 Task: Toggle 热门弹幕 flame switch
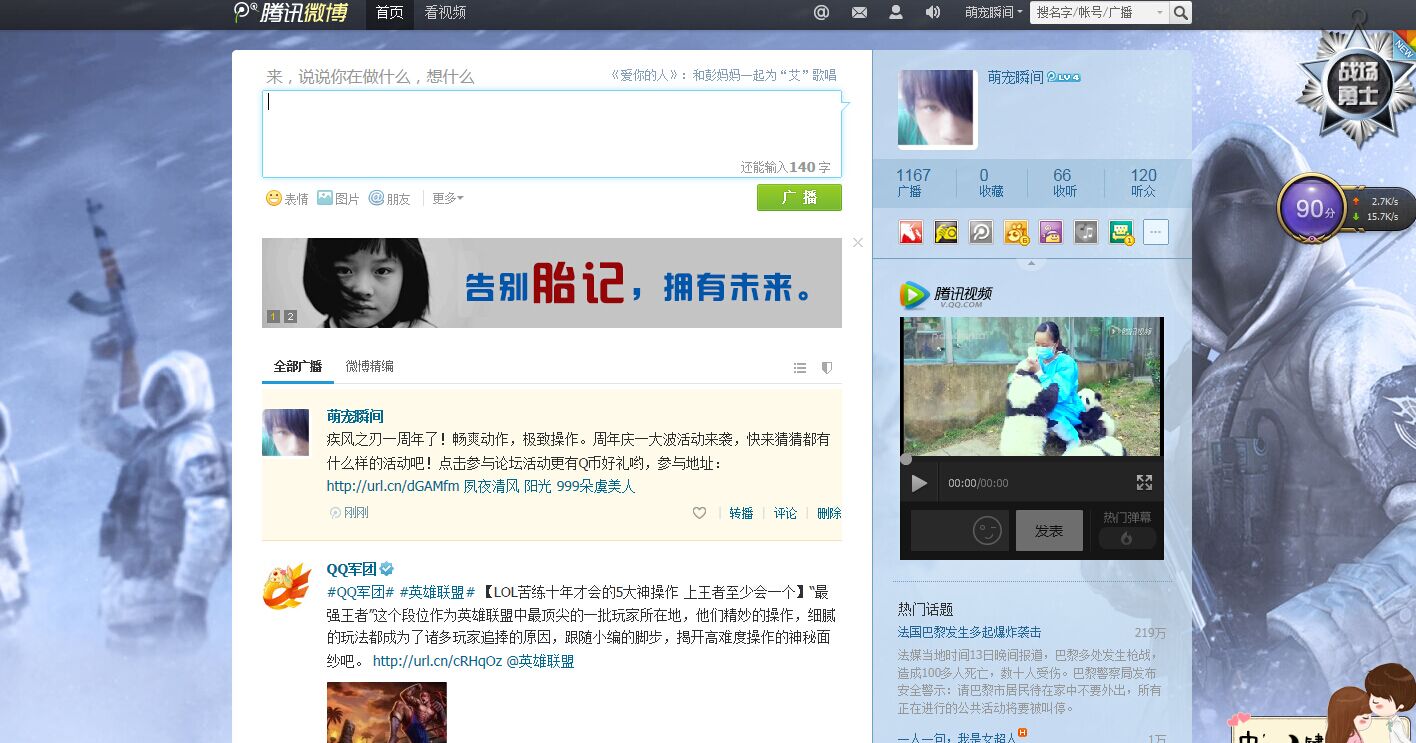tap(1127, 538)
